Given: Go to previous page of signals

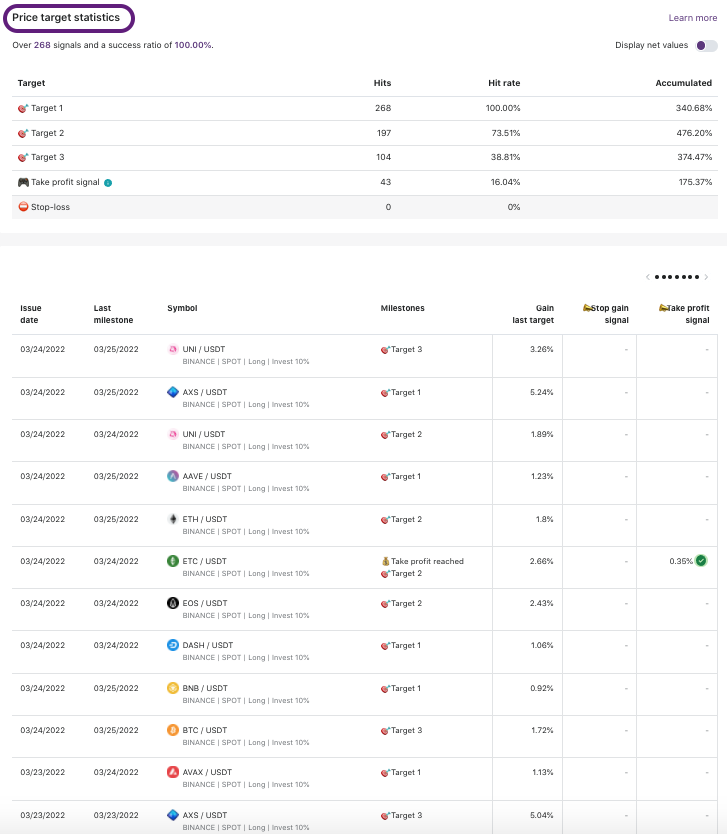Looking at the screenshot, I should (x=647, y=277).
